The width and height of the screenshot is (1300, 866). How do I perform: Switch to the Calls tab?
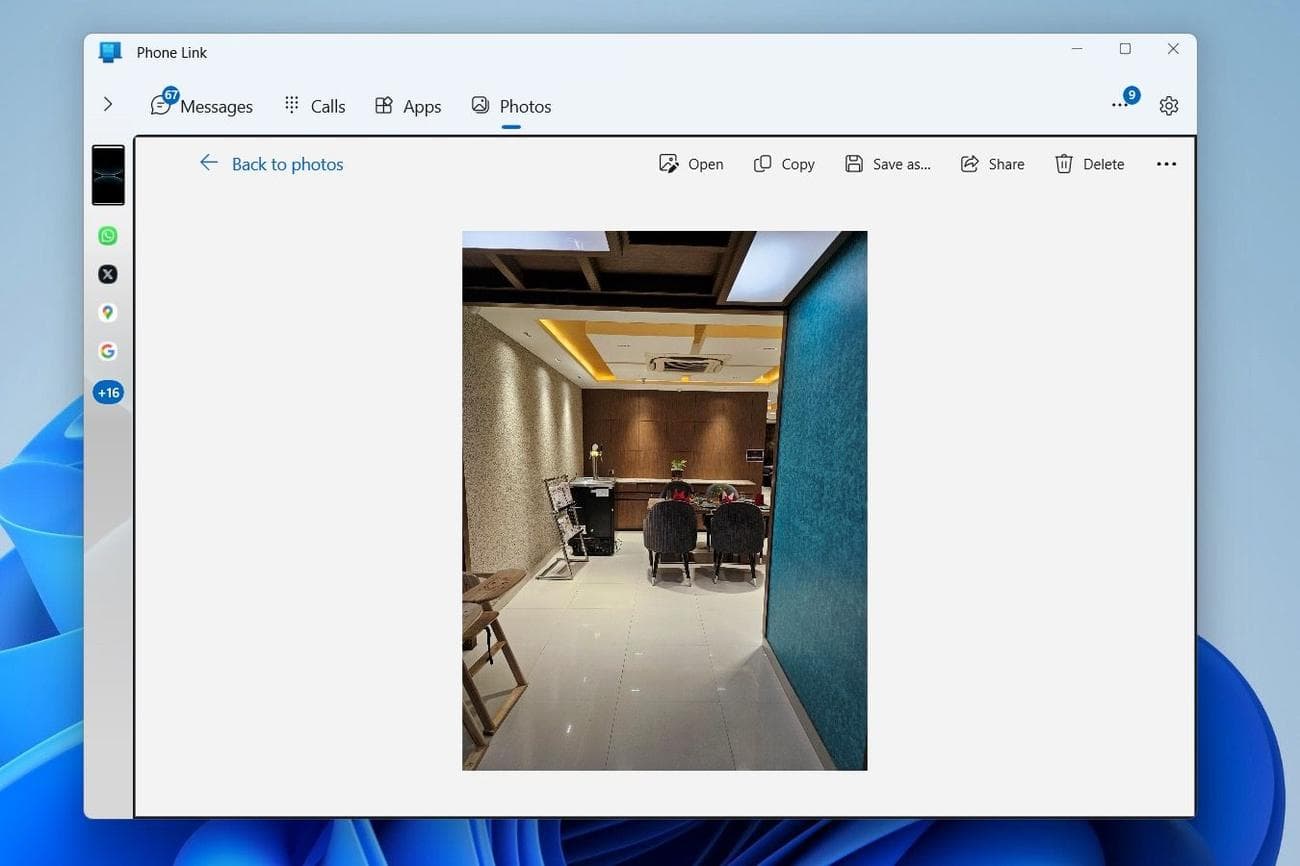coord(315,106)
